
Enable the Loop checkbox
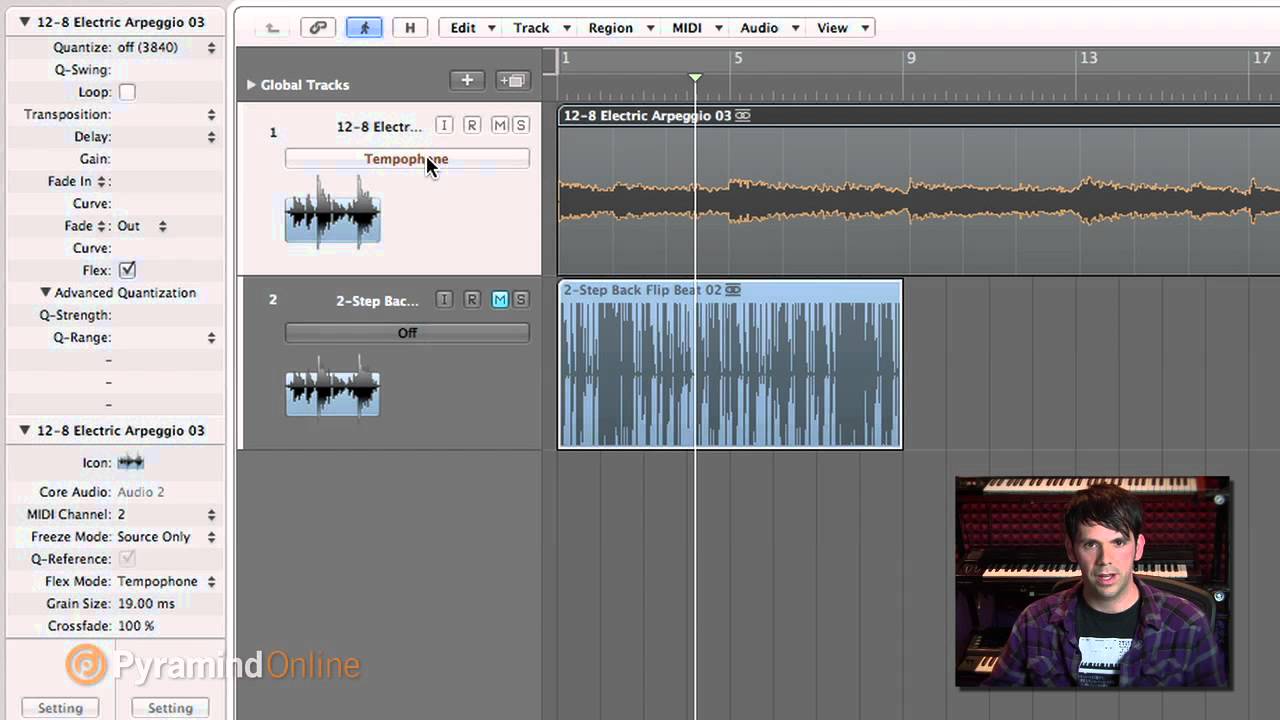click(x=127, y=92)
